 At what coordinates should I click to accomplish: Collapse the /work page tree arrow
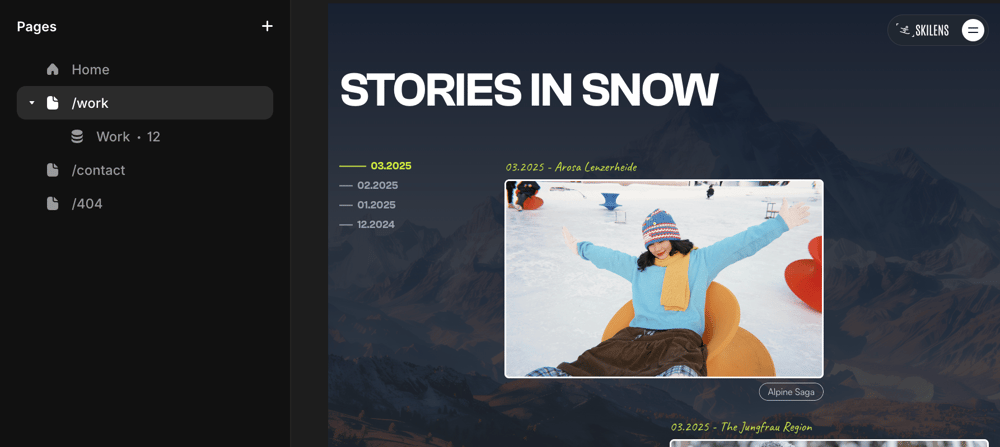[x=32, y=103]
